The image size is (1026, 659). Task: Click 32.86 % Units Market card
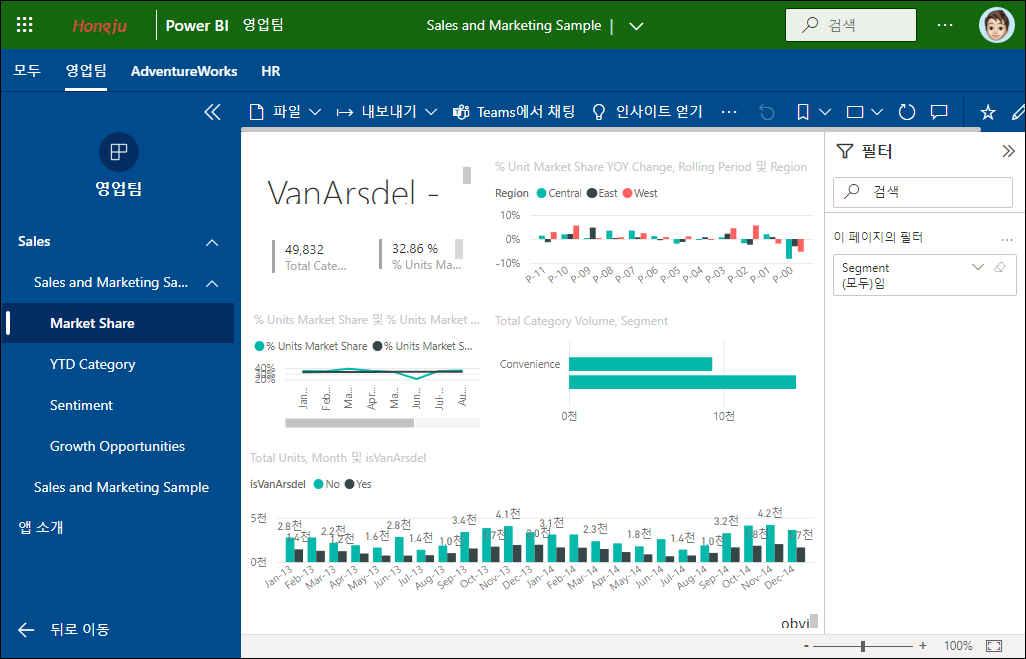(x=421, y=256)
